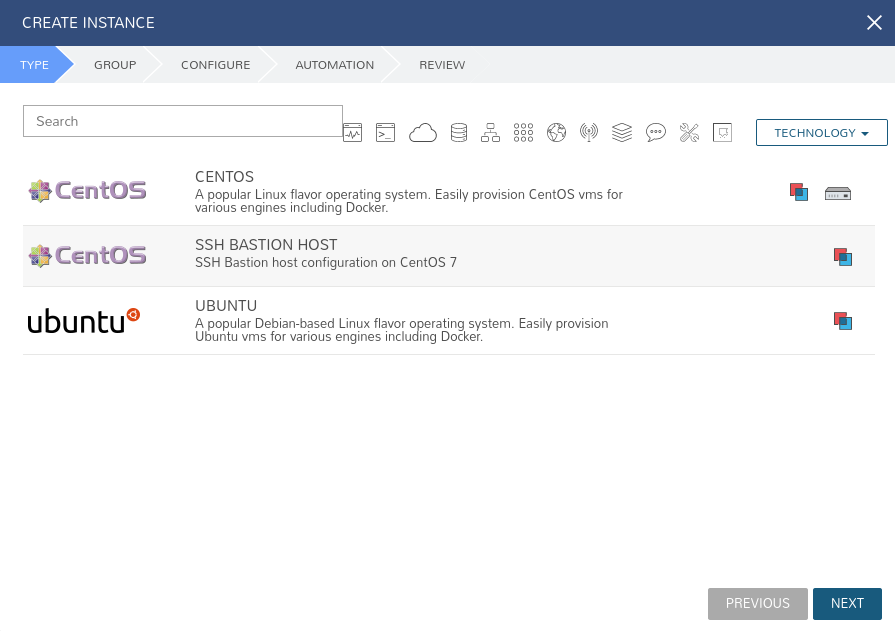Filter by globe web category icon
895x631 pixels.
click(557, 132)
